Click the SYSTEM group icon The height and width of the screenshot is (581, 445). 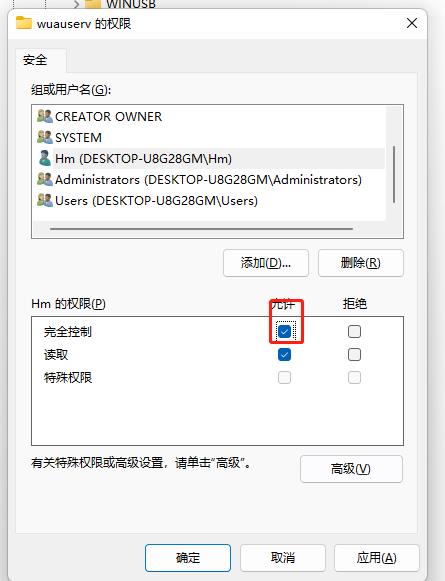tap(45, 137)
